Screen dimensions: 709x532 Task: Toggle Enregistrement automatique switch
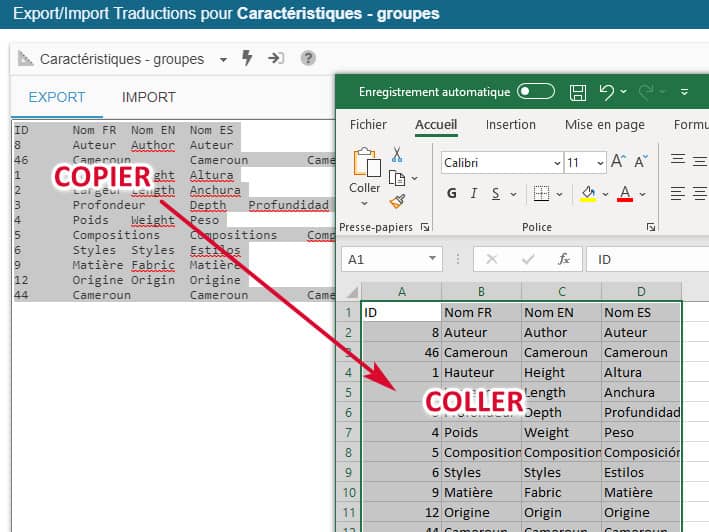click(536, 92)
